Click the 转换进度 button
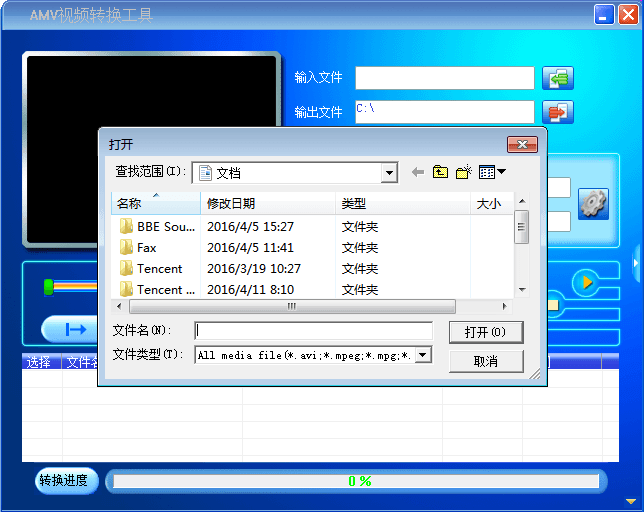This screenshot has width=644, height=512. coord(67,480)
